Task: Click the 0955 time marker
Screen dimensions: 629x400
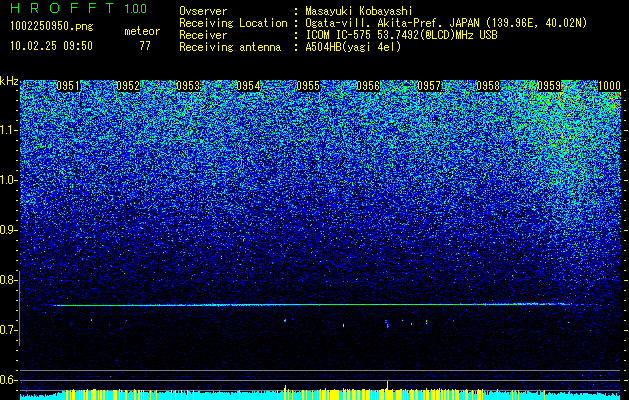Action: point(308,86)
